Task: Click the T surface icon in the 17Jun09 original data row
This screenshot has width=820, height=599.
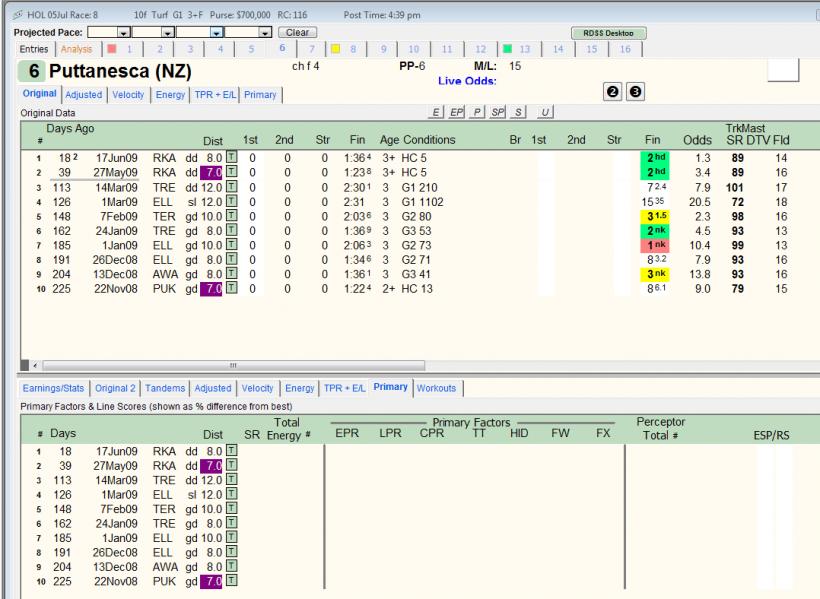Action: [231, 157]
